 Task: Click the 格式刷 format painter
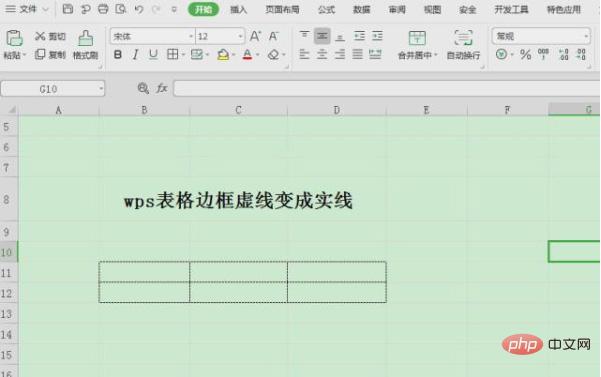point(85,45)
